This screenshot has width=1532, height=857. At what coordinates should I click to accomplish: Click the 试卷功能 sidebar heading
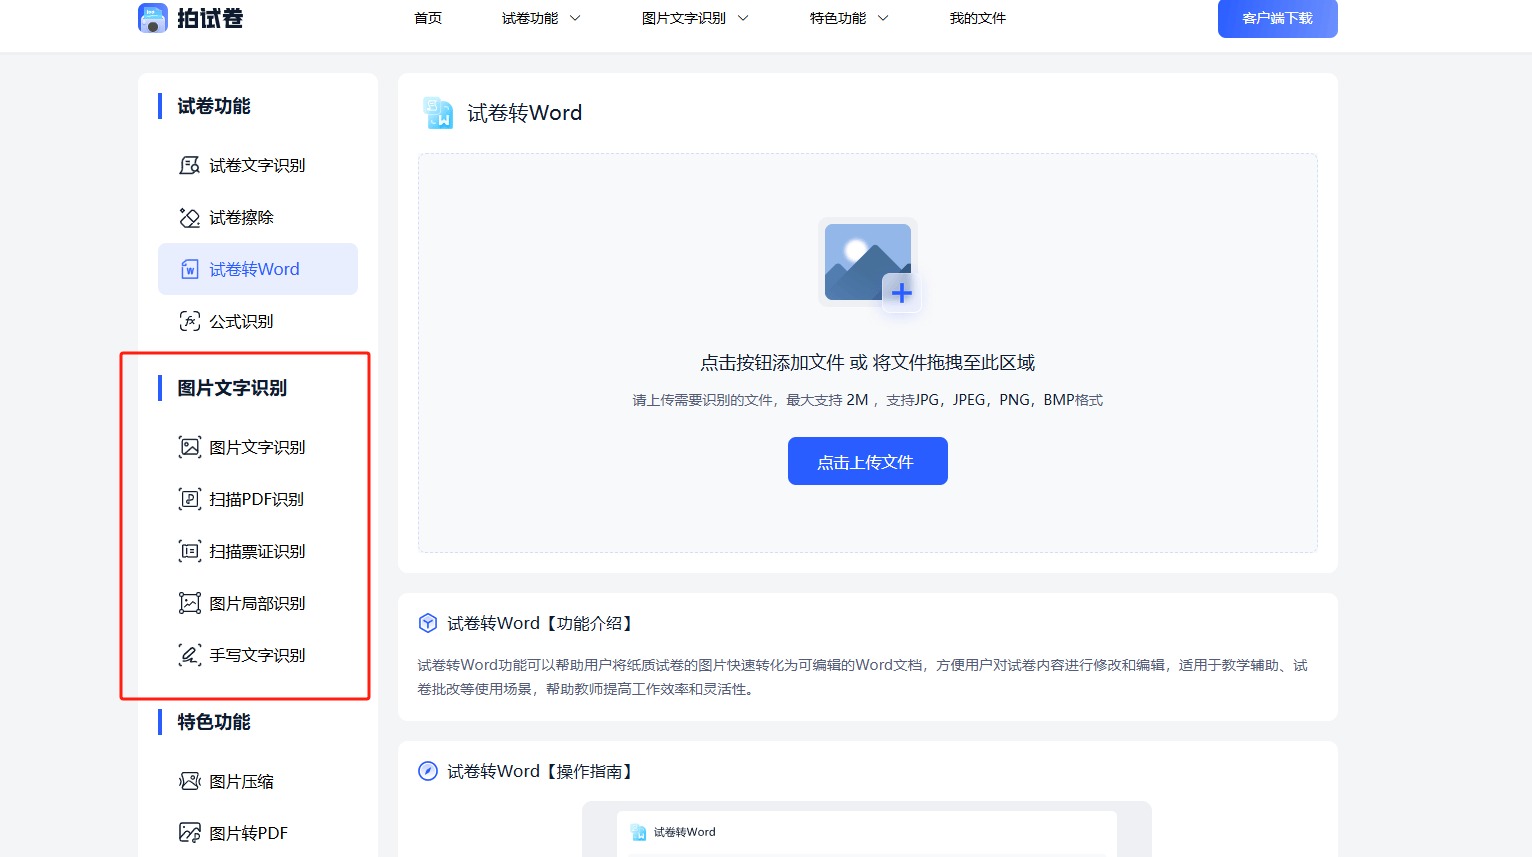214,106
